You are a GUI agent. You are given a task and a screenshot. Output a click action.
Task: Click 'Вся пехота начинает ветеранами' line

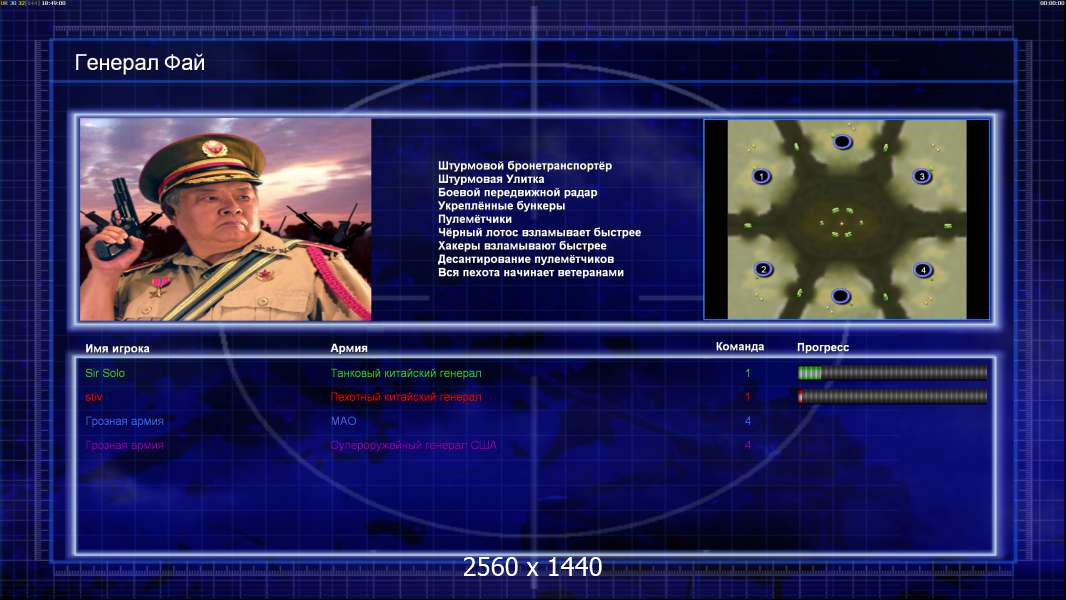pos(530,272)
